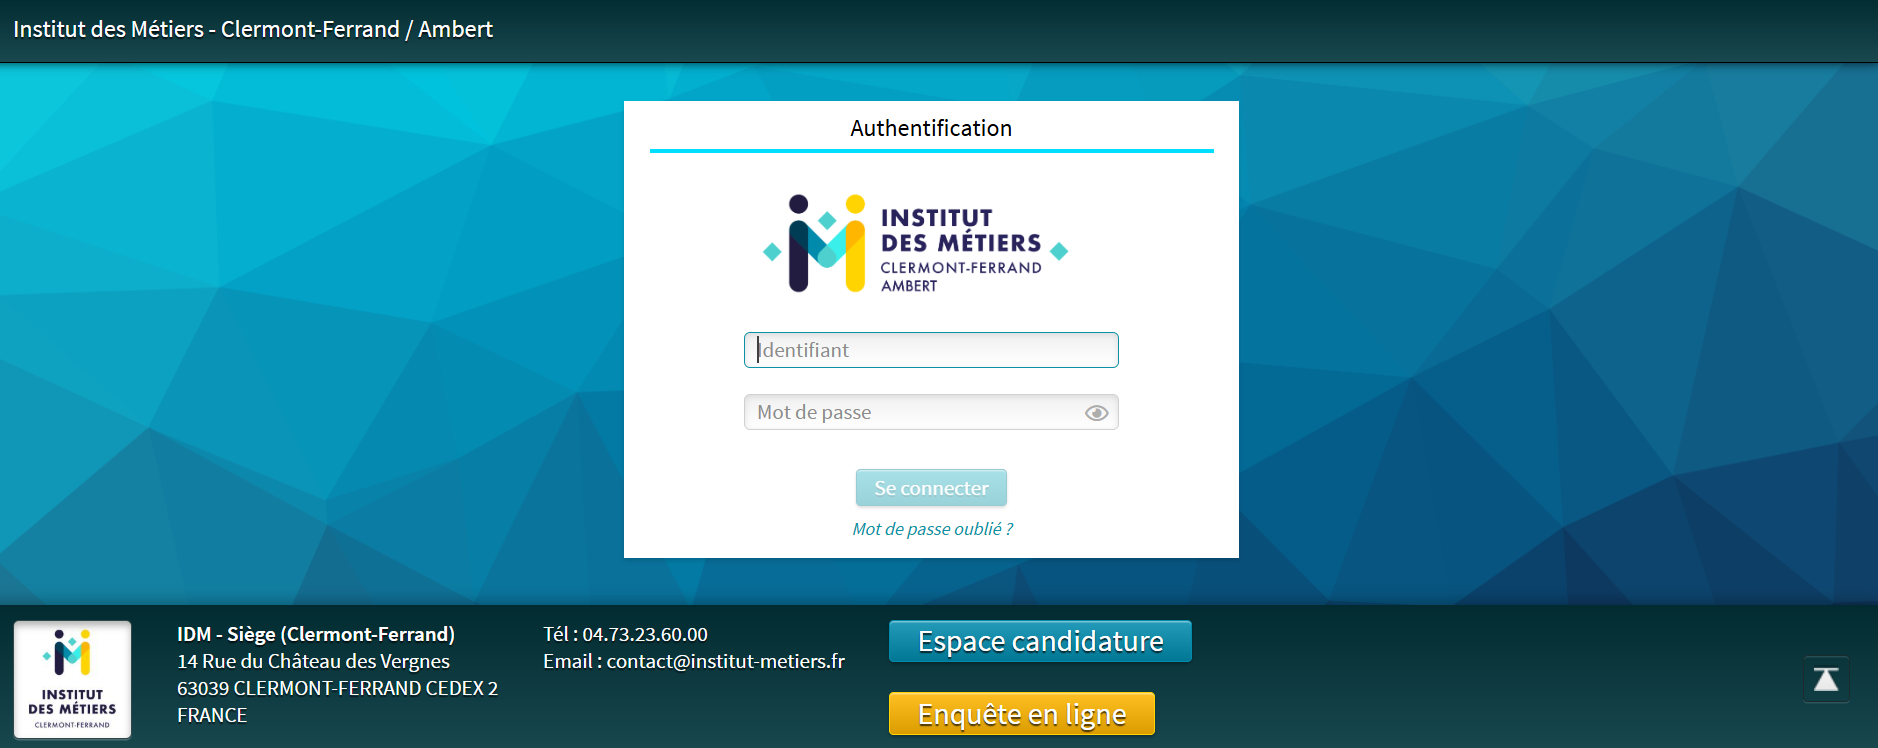Open the Mot de passe oublié link
The image size is (1878, 748).
(x=931, y=529)
